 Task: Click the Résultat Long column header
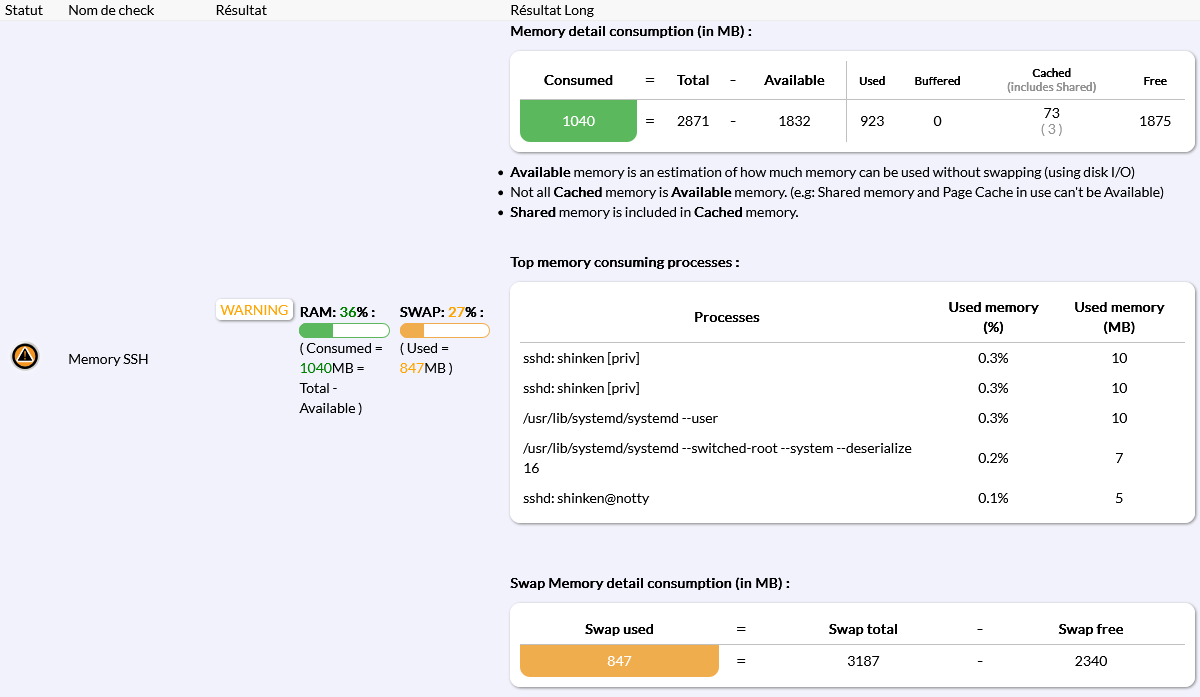tap(552, 10)
